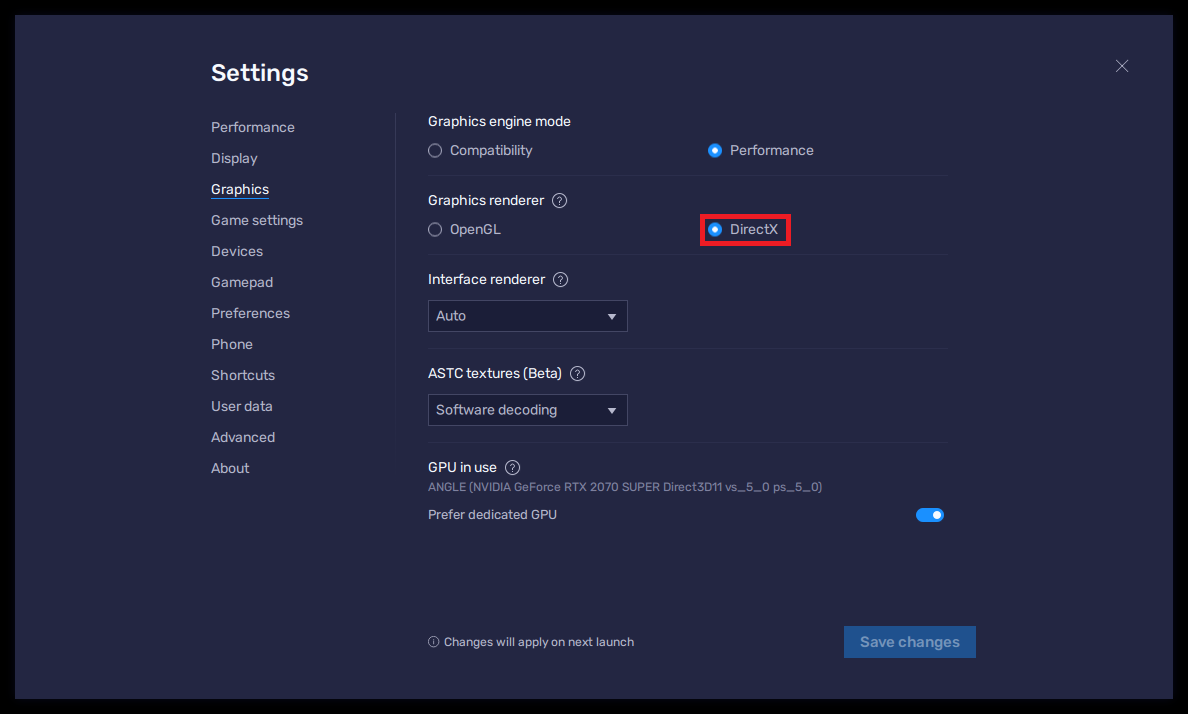Screen dimensions: 1188x714
Task: Open help for ASTC textures (Beta)
Action: click(x=577, y=373)
